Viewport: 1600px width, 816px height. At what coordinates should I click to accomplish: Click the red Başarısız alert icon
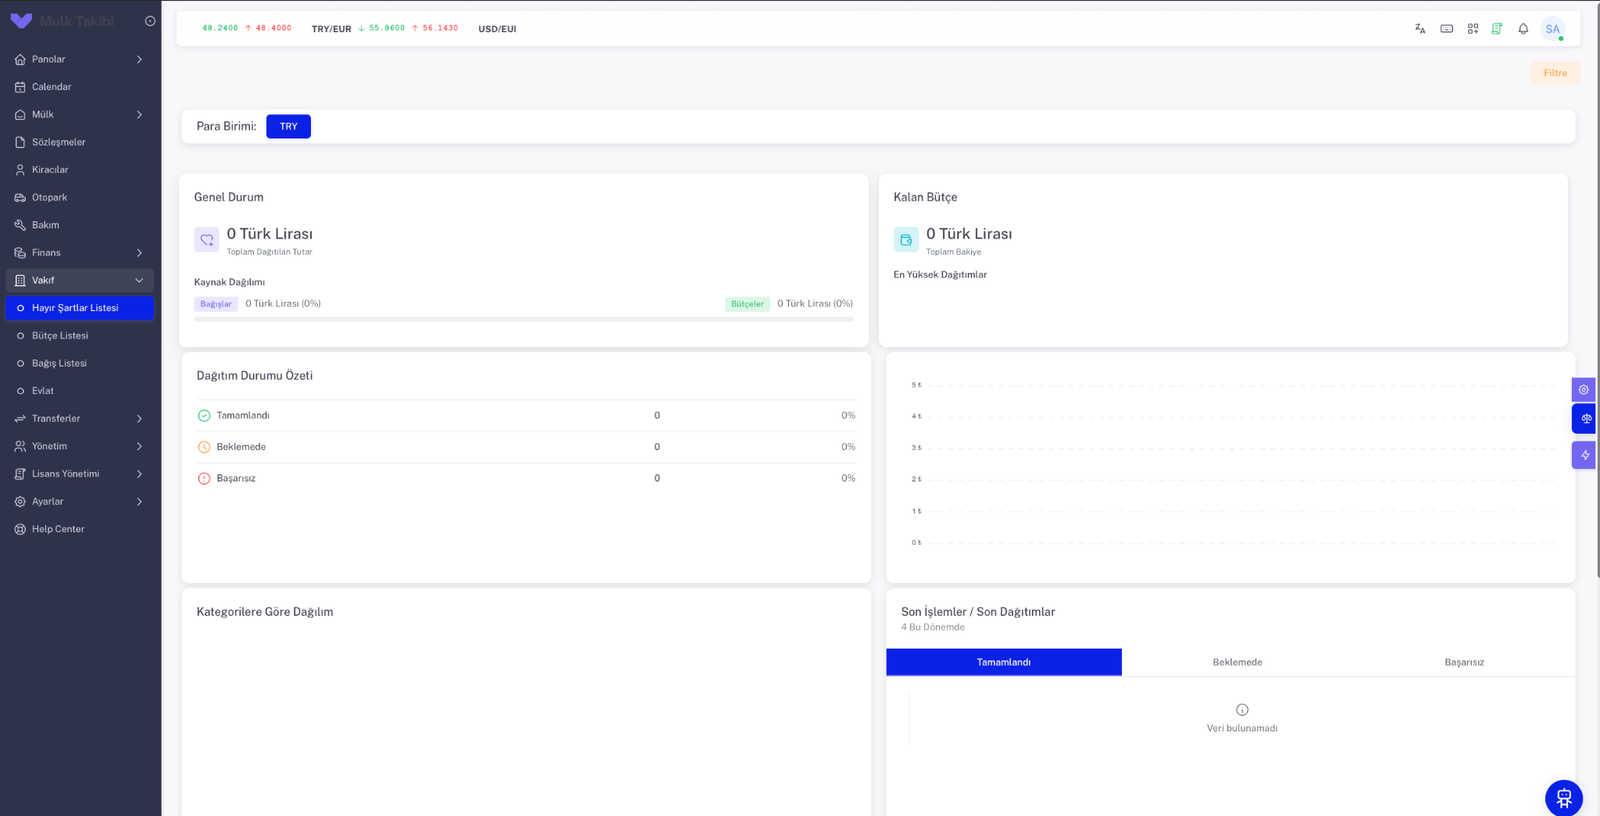pos(204,479)
